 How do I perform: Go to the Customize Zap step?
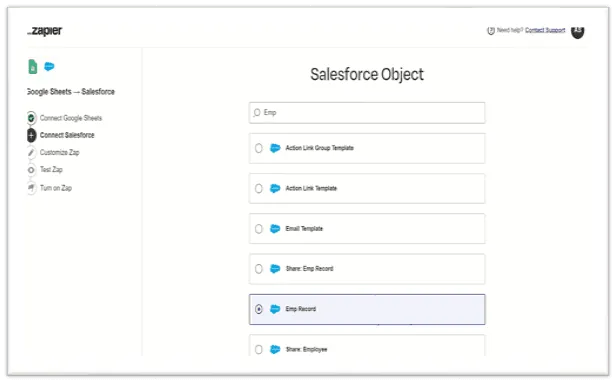click(x=60, y=152)
